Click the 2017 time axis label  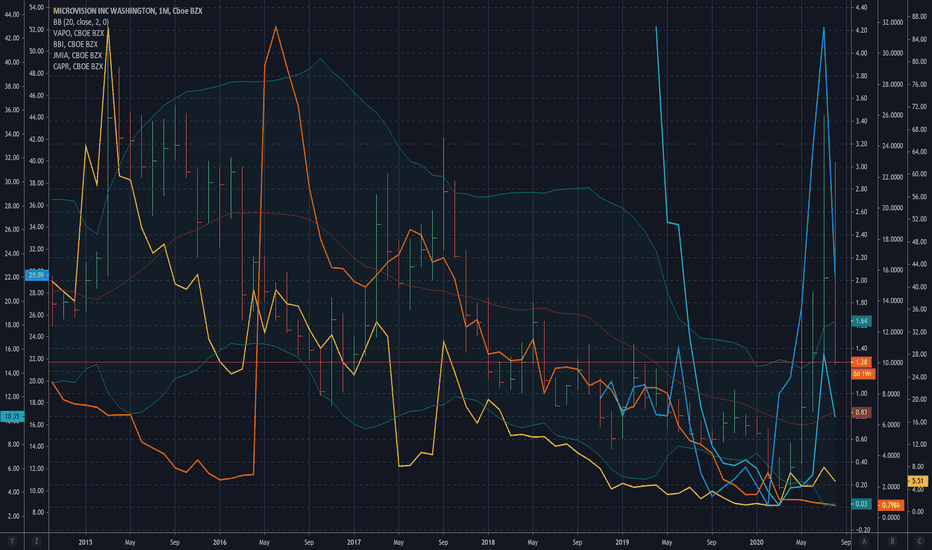click(x=354, y=542)
